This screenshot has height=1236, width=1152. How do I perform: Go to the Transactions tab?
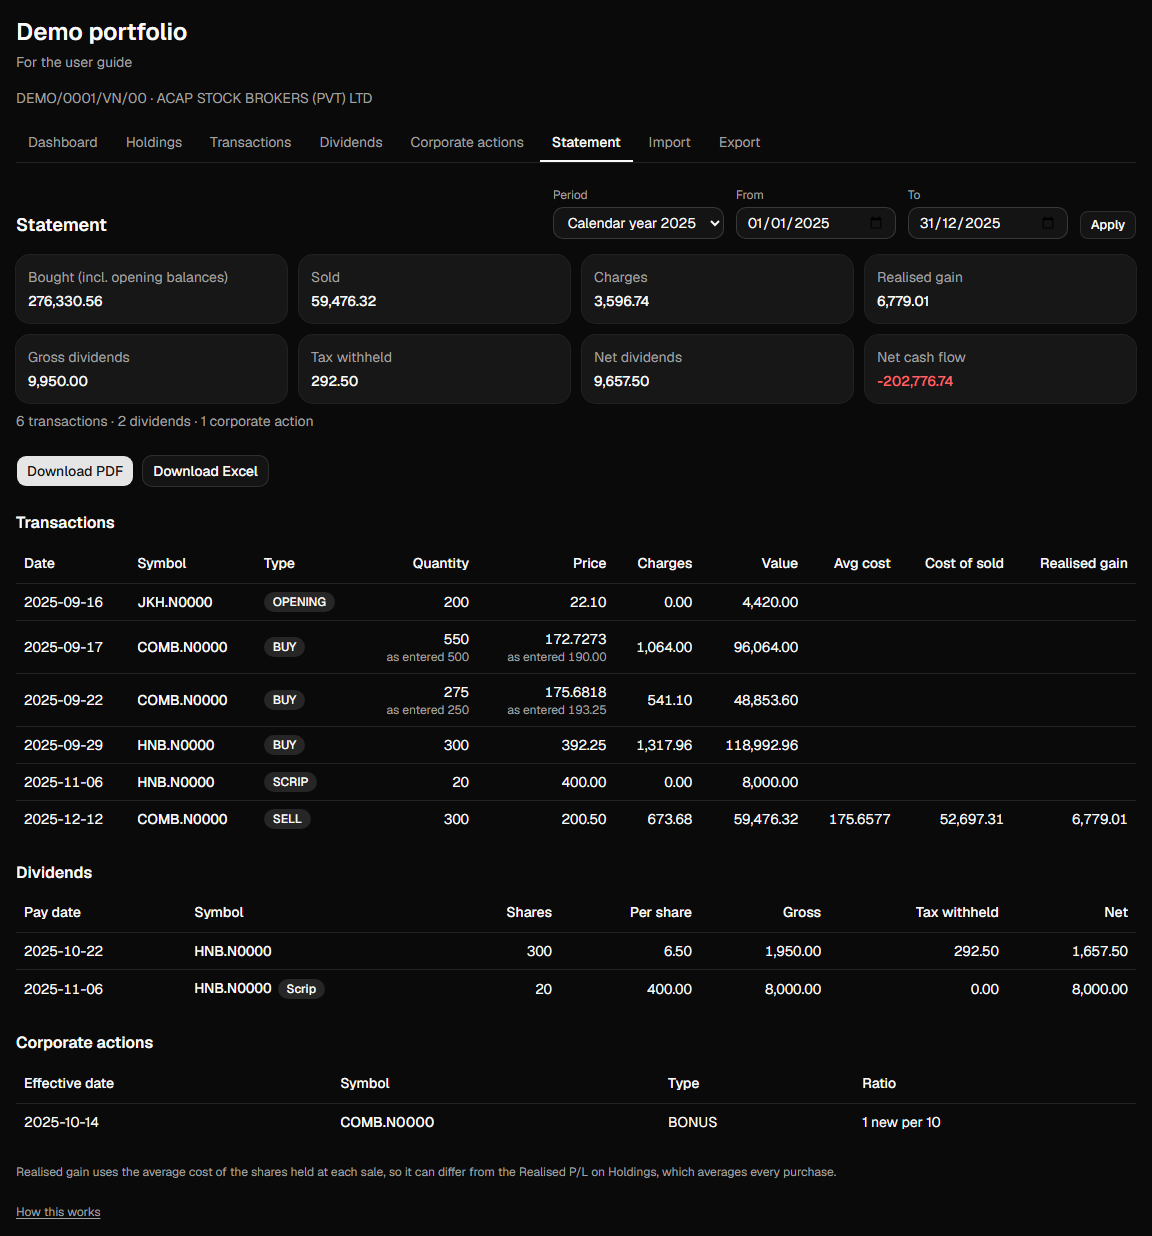251,142
